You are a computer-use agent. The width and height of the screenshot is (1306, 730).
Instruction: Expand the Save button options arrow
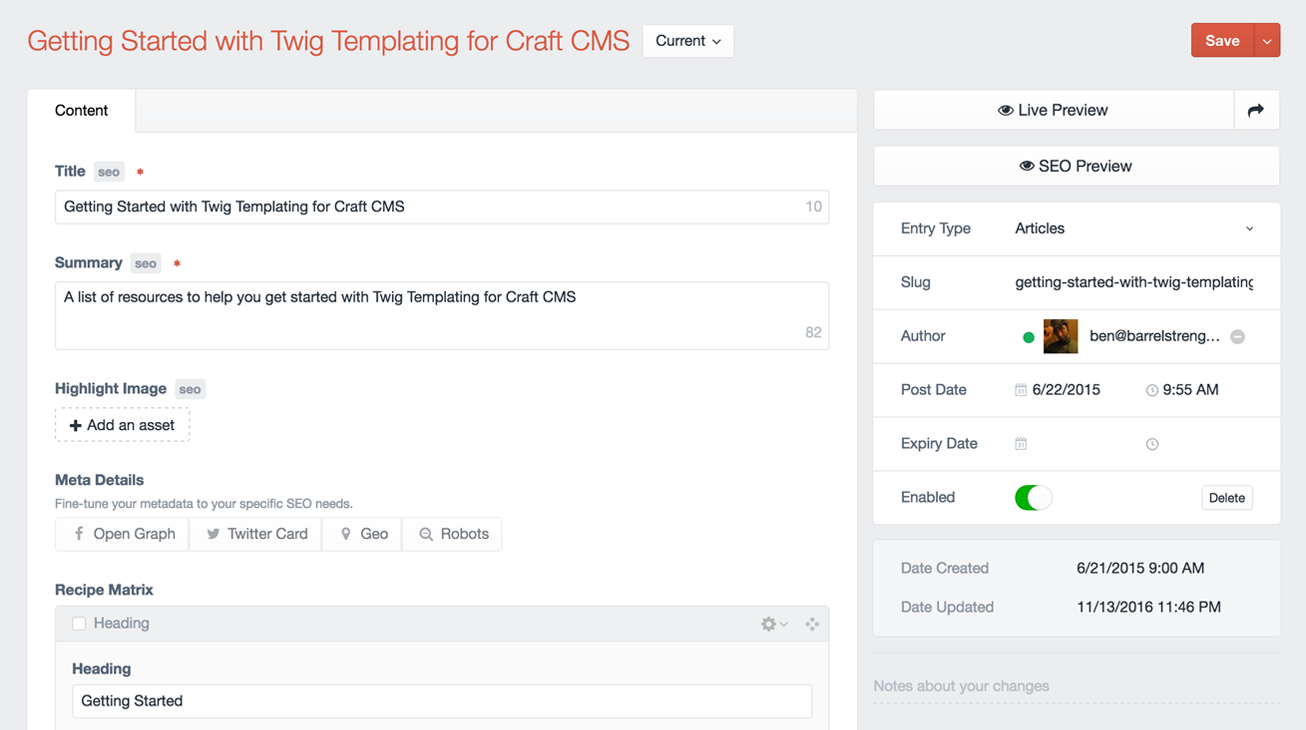tap(1267, 41)
